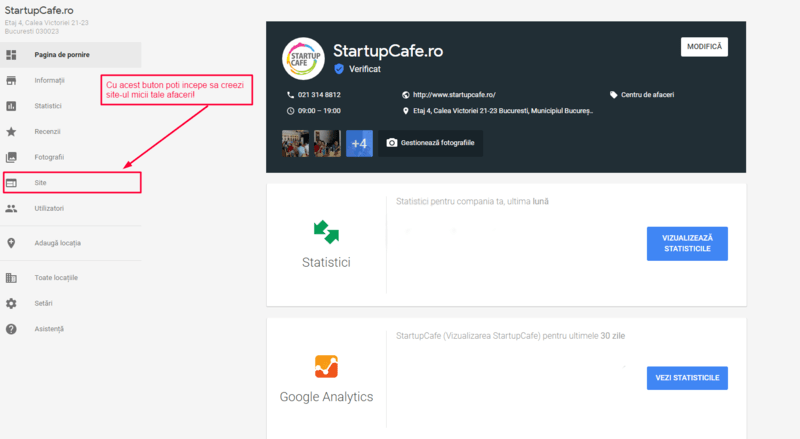Viewport: 800px width, 439px height.
Task: Click the Utilizatori people icon
Action: [11, 208]
